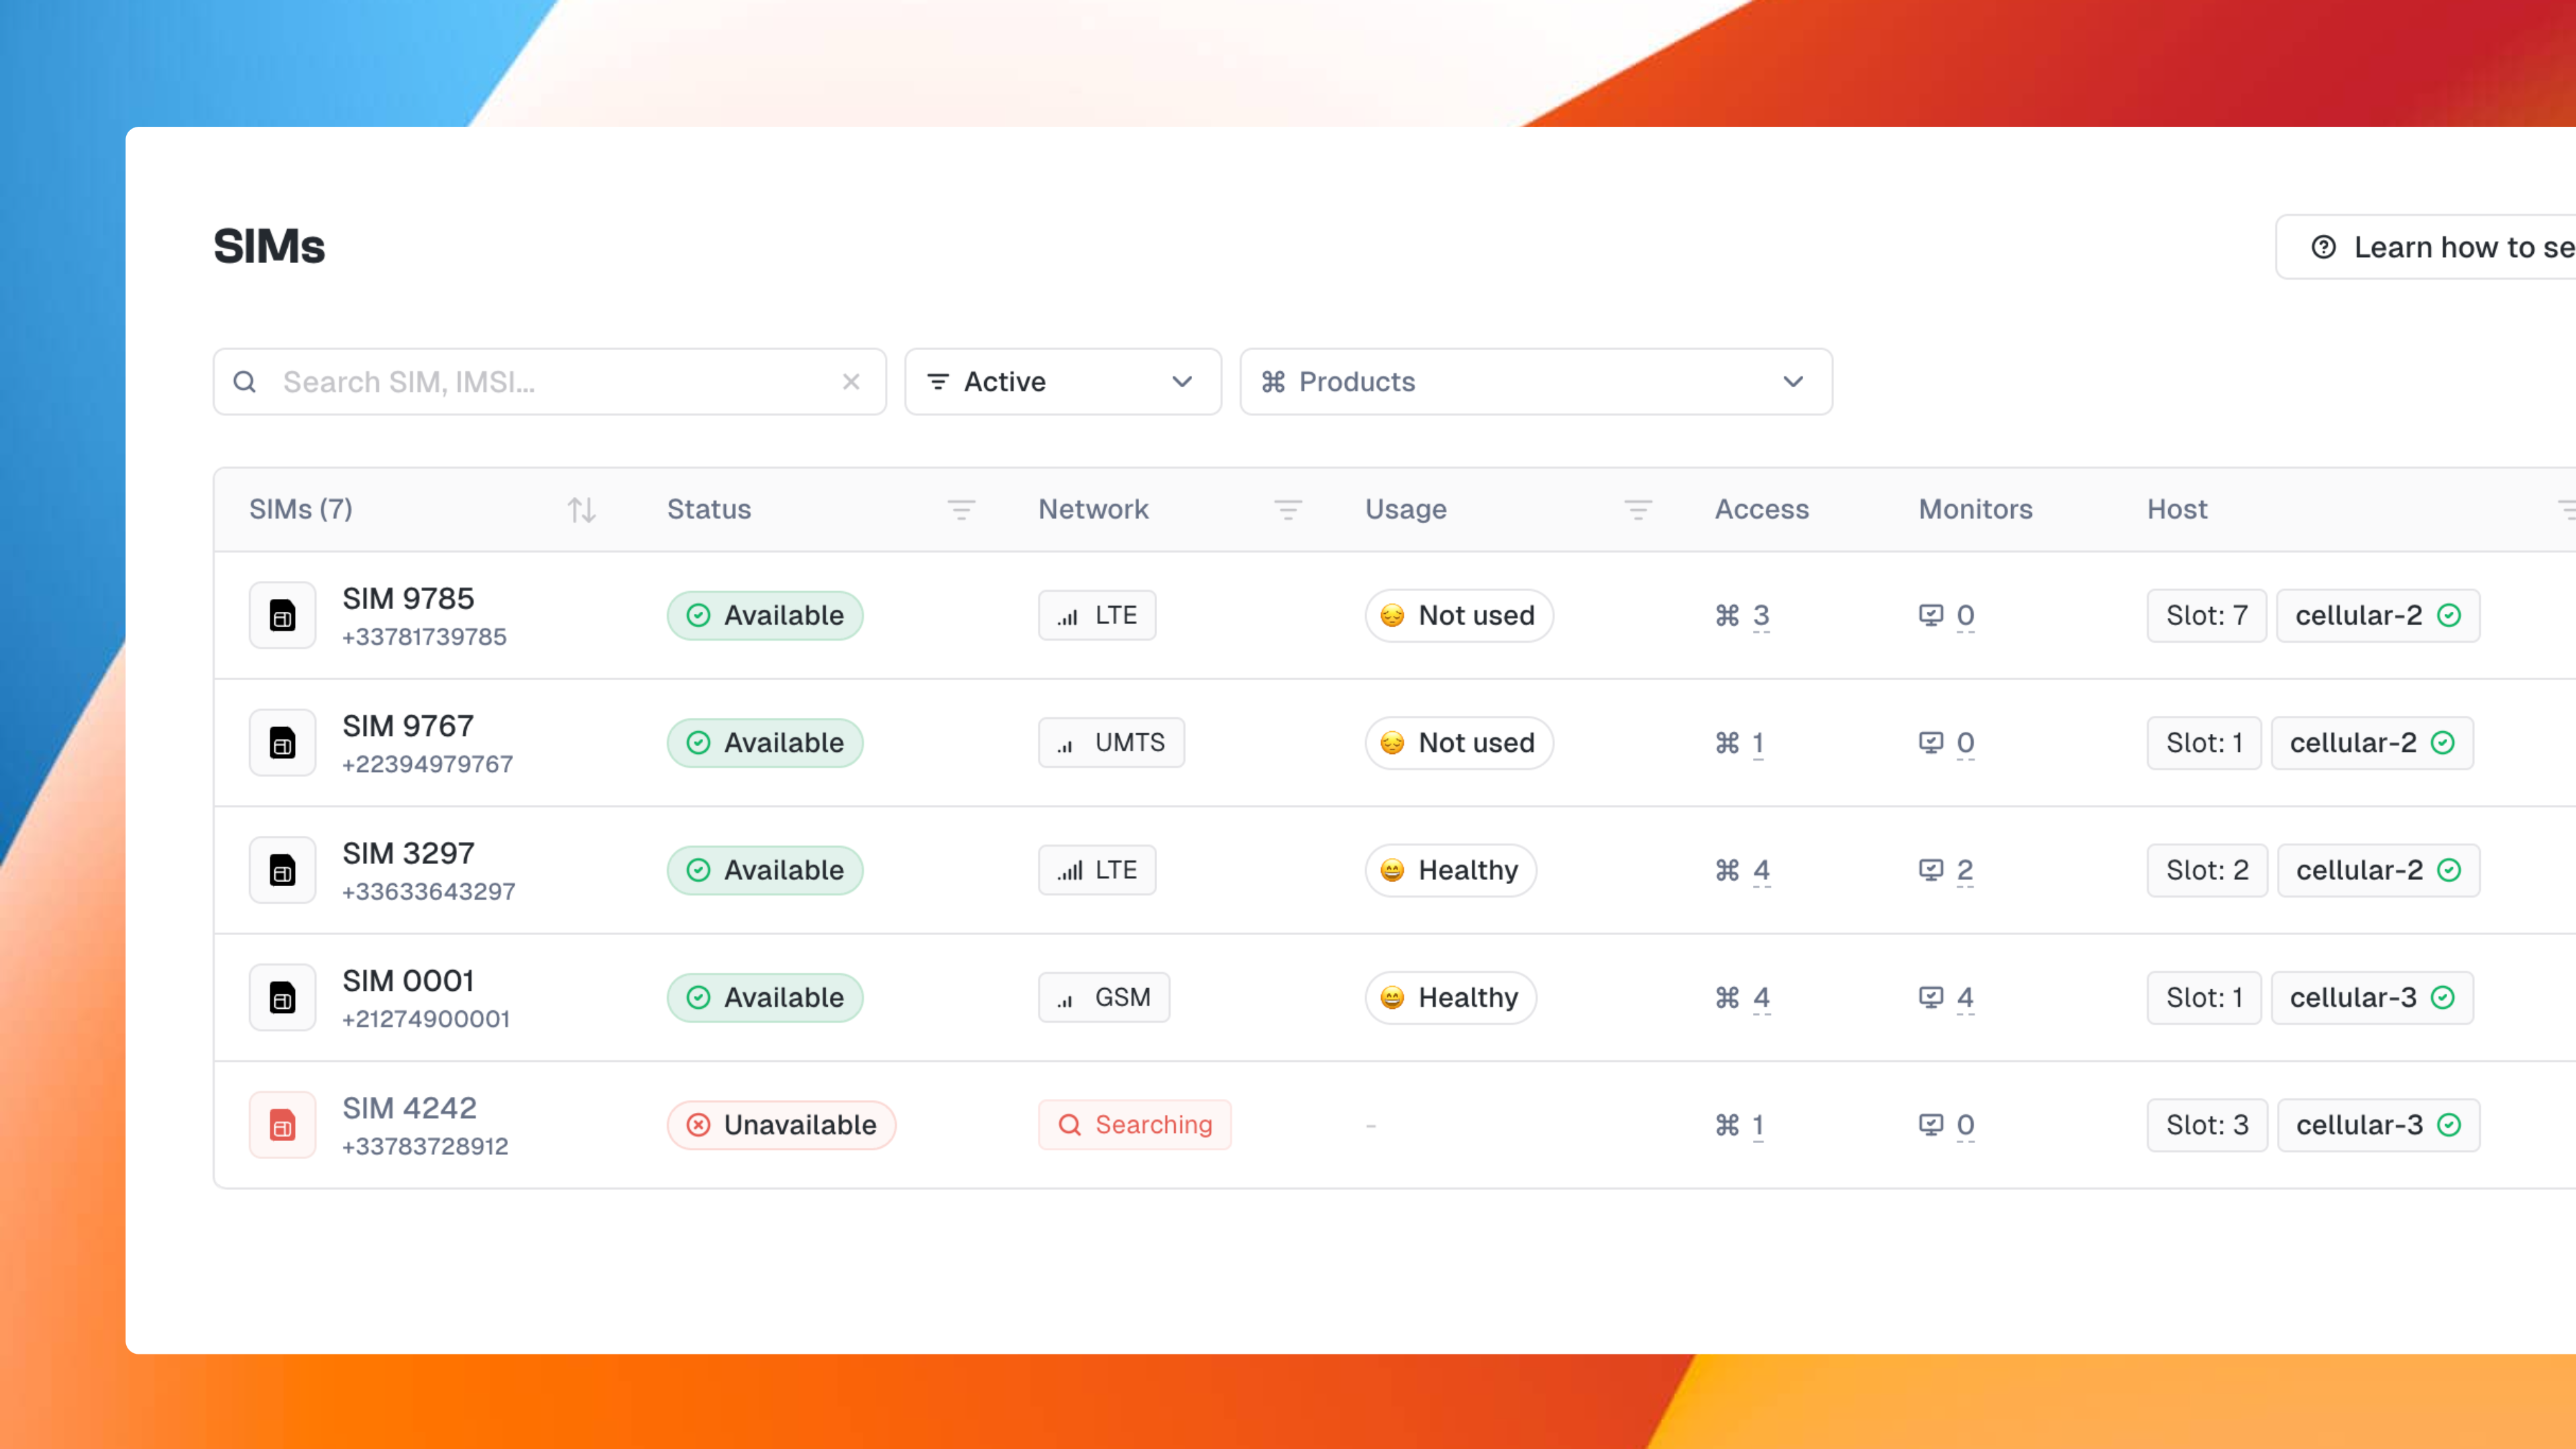Sort the SIMs column with the arrows icon

tap(581, 510)
